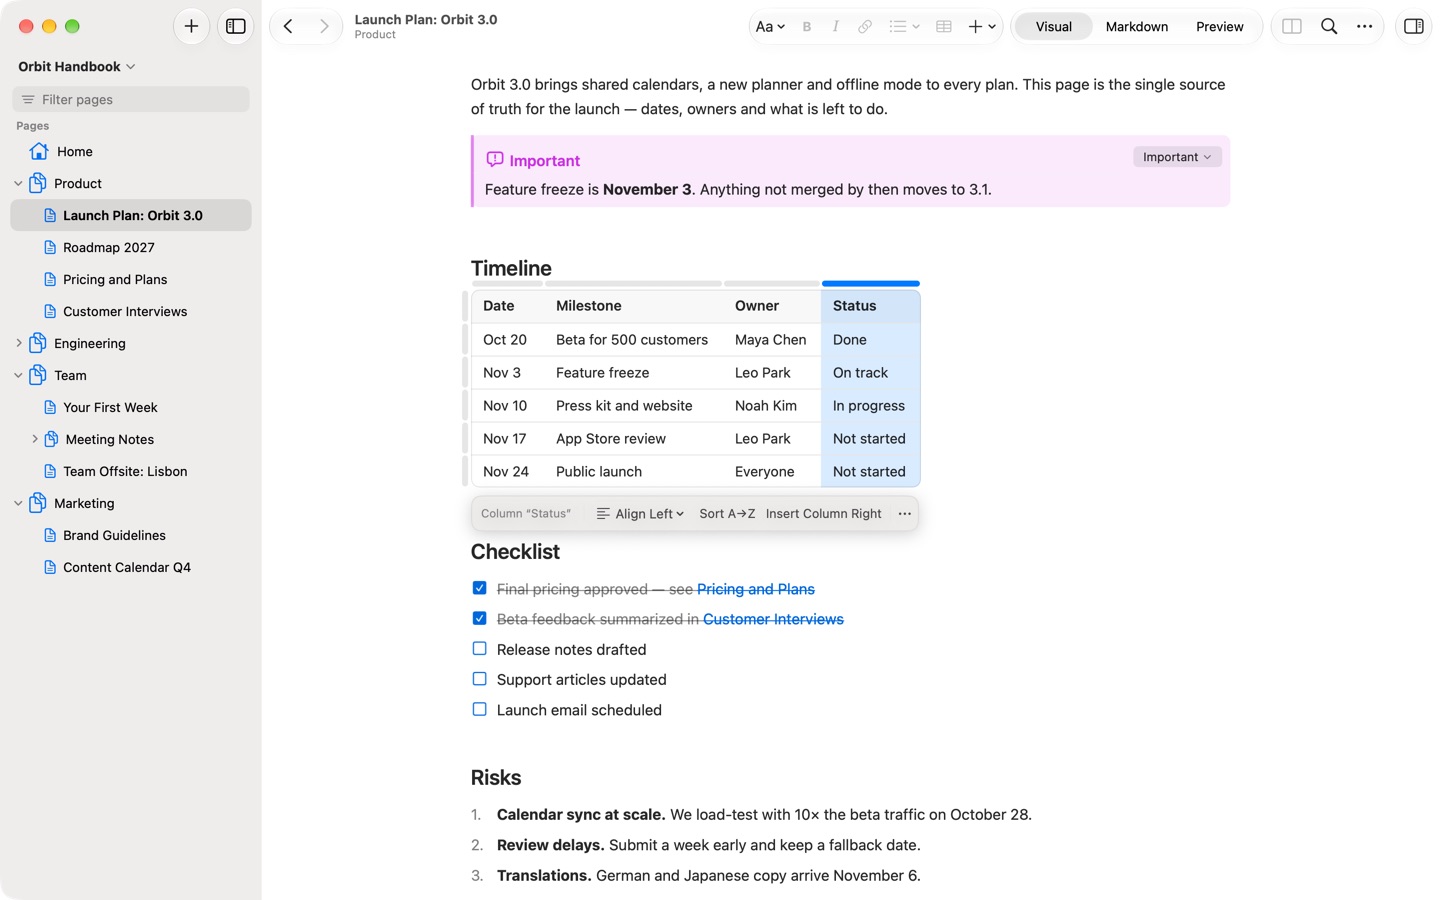Insert a table from the toolbar
The image size is (1440, 900).
coord(943,27)
